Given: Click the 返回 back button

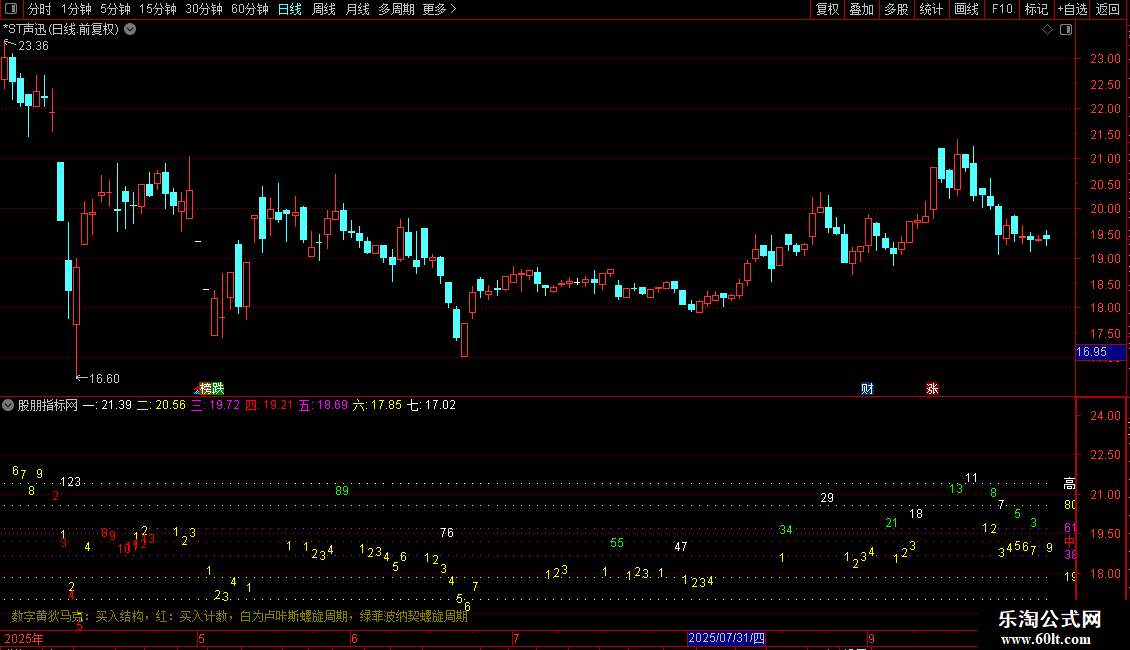Looking at the screenshot, I should [1108, 9].
